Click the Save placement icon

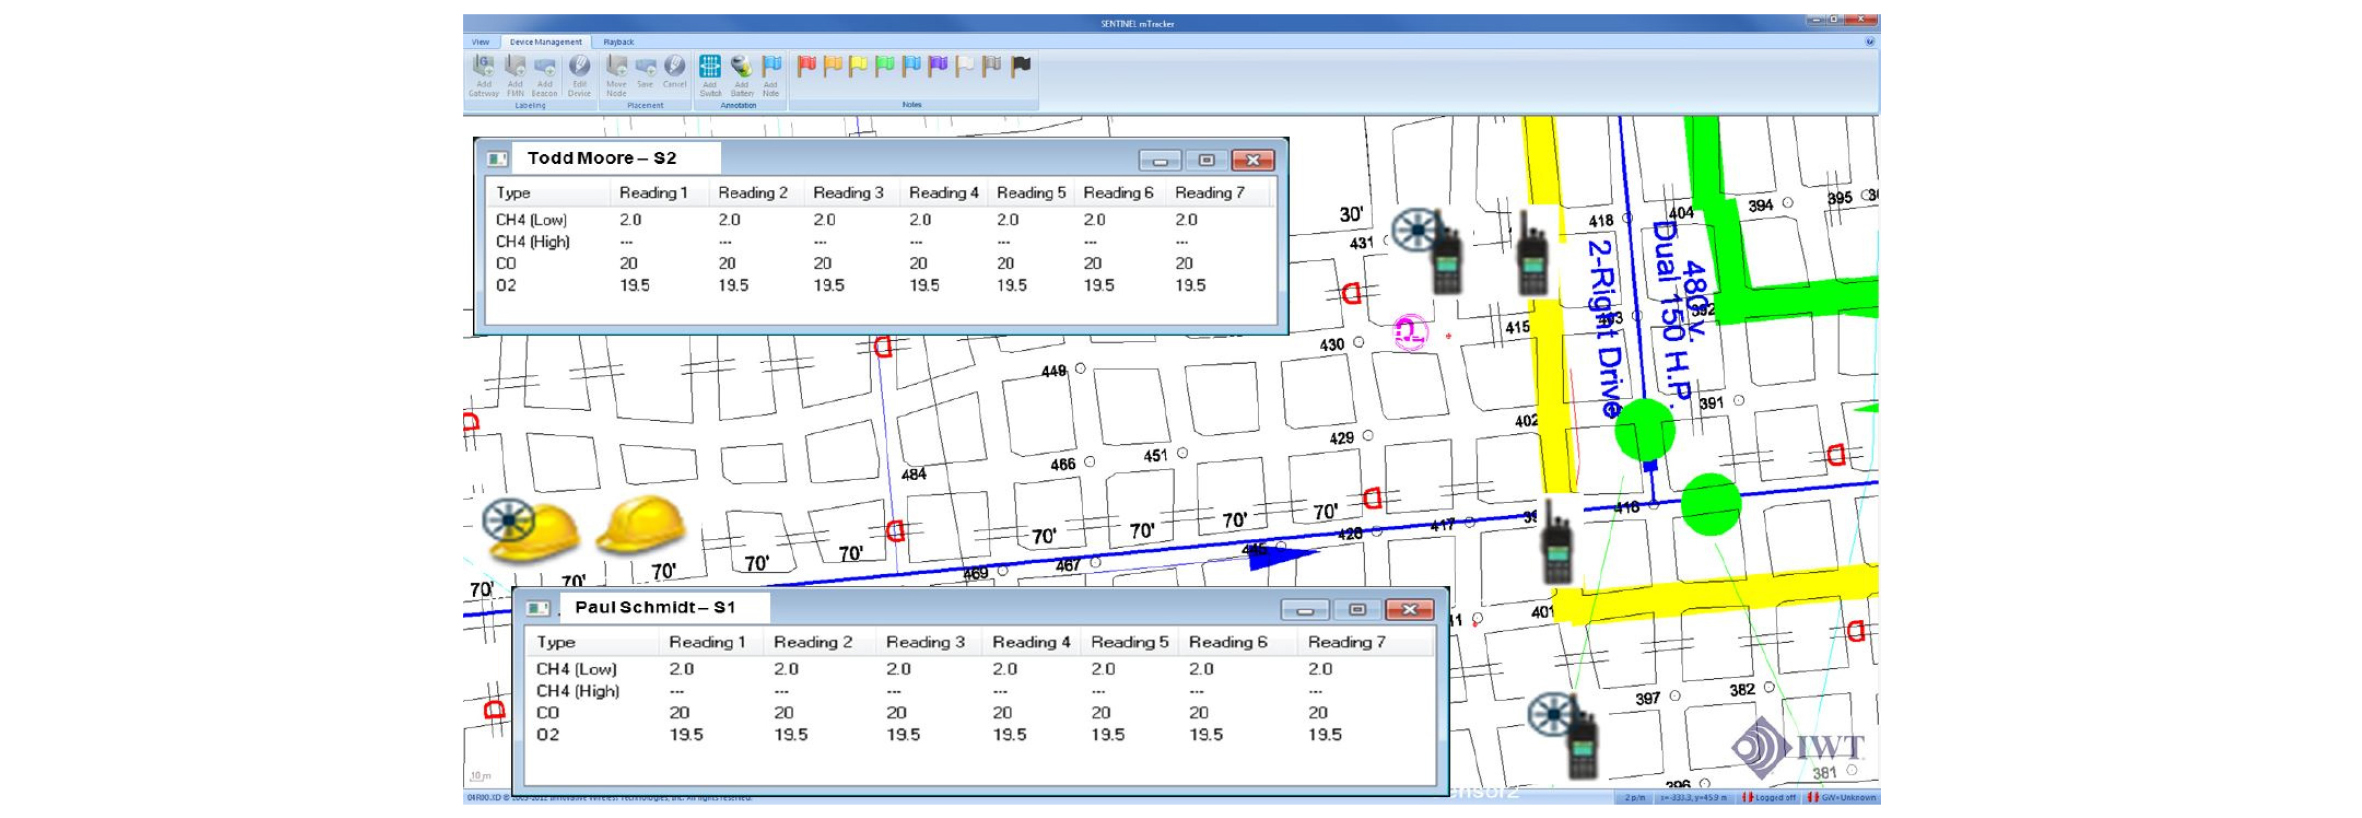646,72
